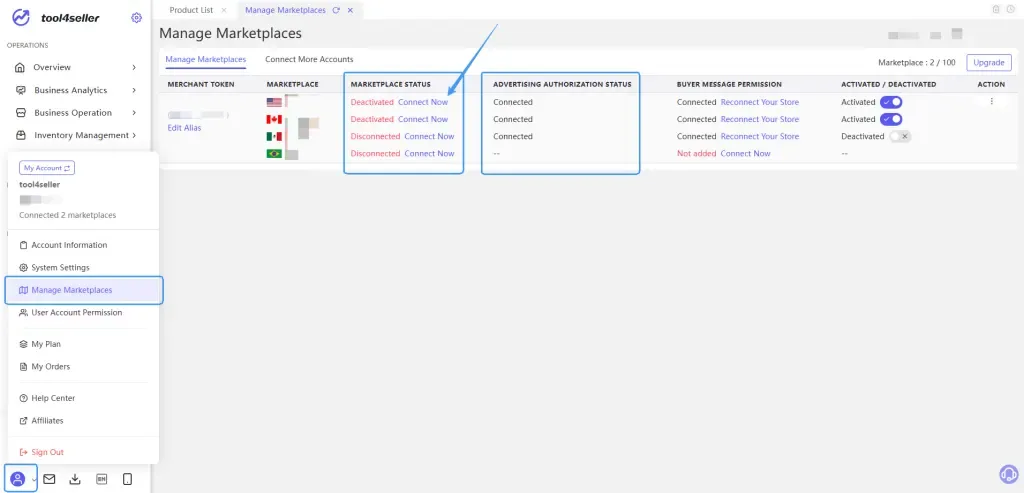1024x493 pixels.
Task: Click the Canada flag icon
Action: 274,119
